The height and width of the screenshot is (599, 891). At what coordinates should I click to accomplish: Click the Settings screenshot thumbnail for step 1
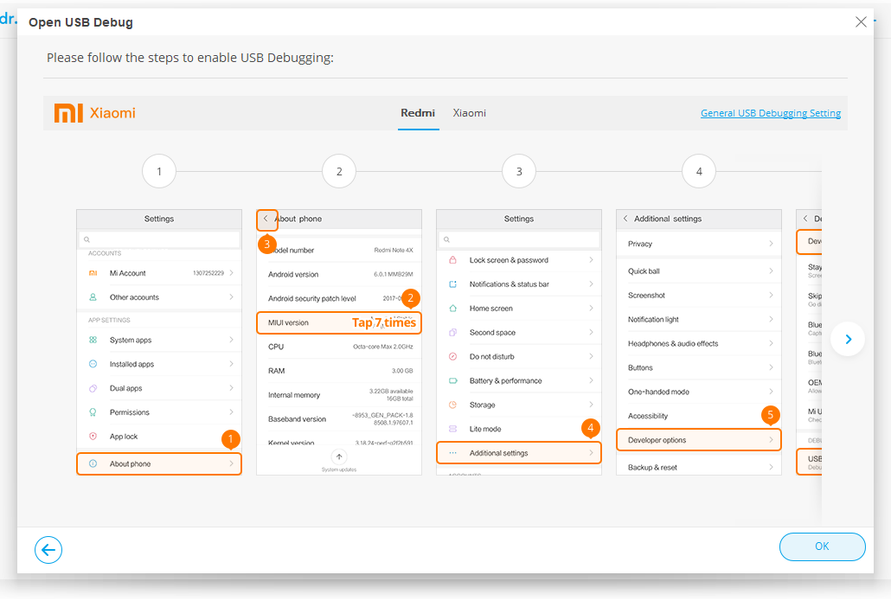coord(159,340)
